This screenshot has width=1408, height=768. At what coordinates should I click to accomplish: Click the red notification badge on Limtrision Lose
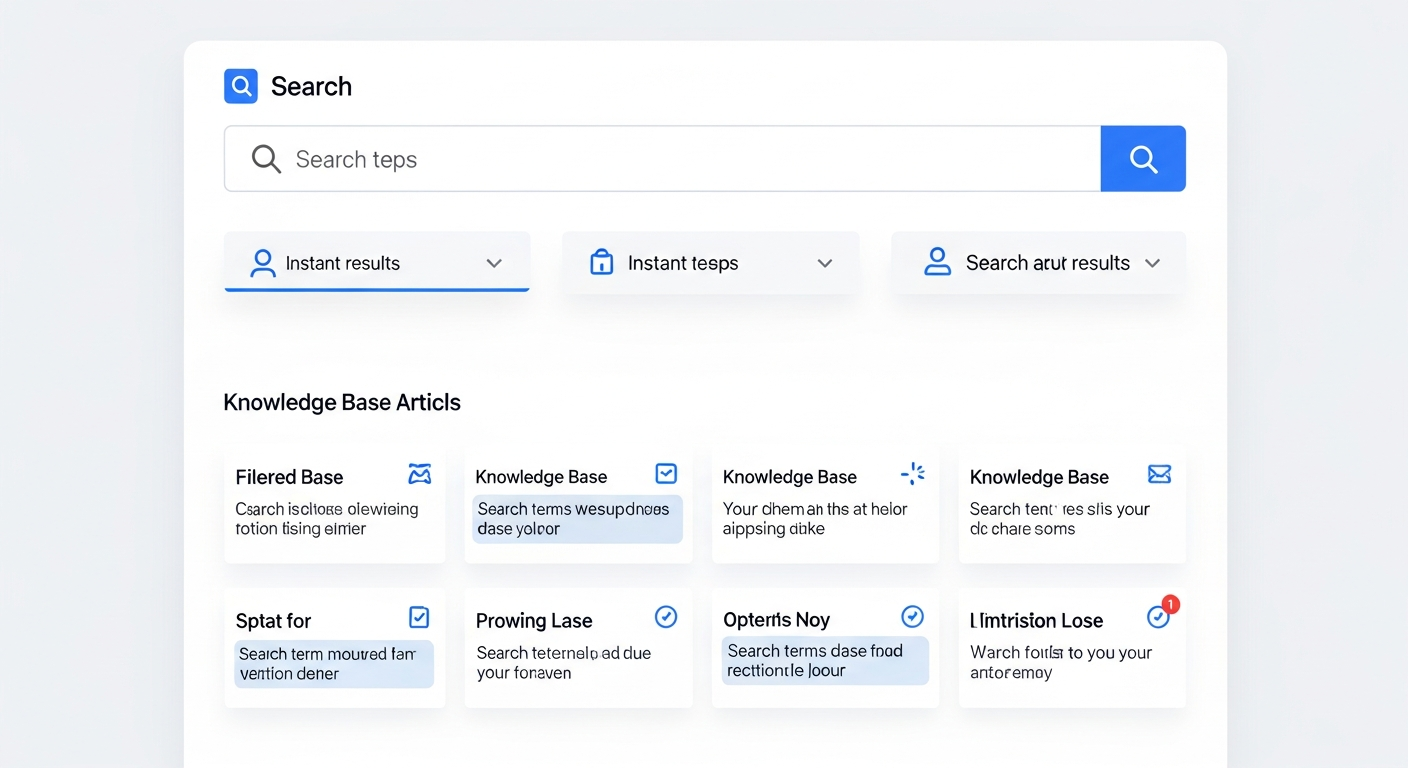pos(1170,605)
